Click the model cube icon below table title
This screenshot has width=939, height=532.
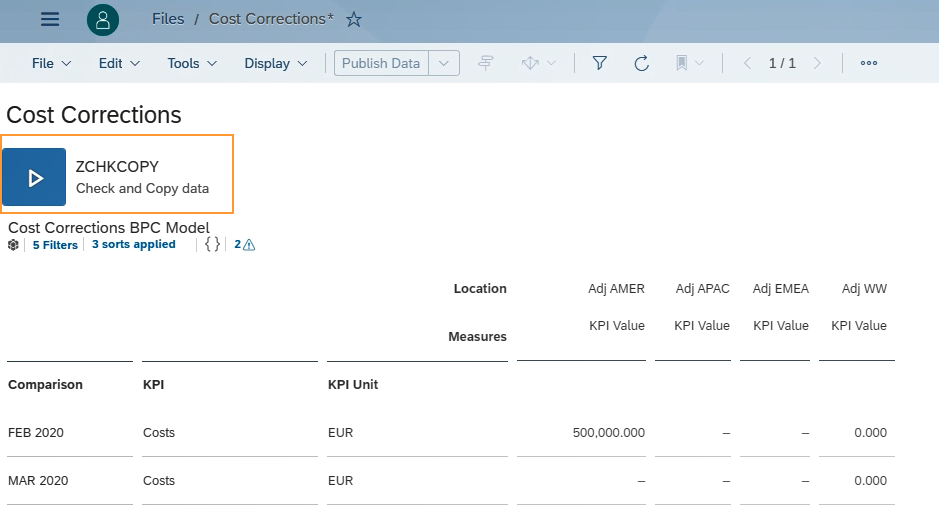pos(13,244)
